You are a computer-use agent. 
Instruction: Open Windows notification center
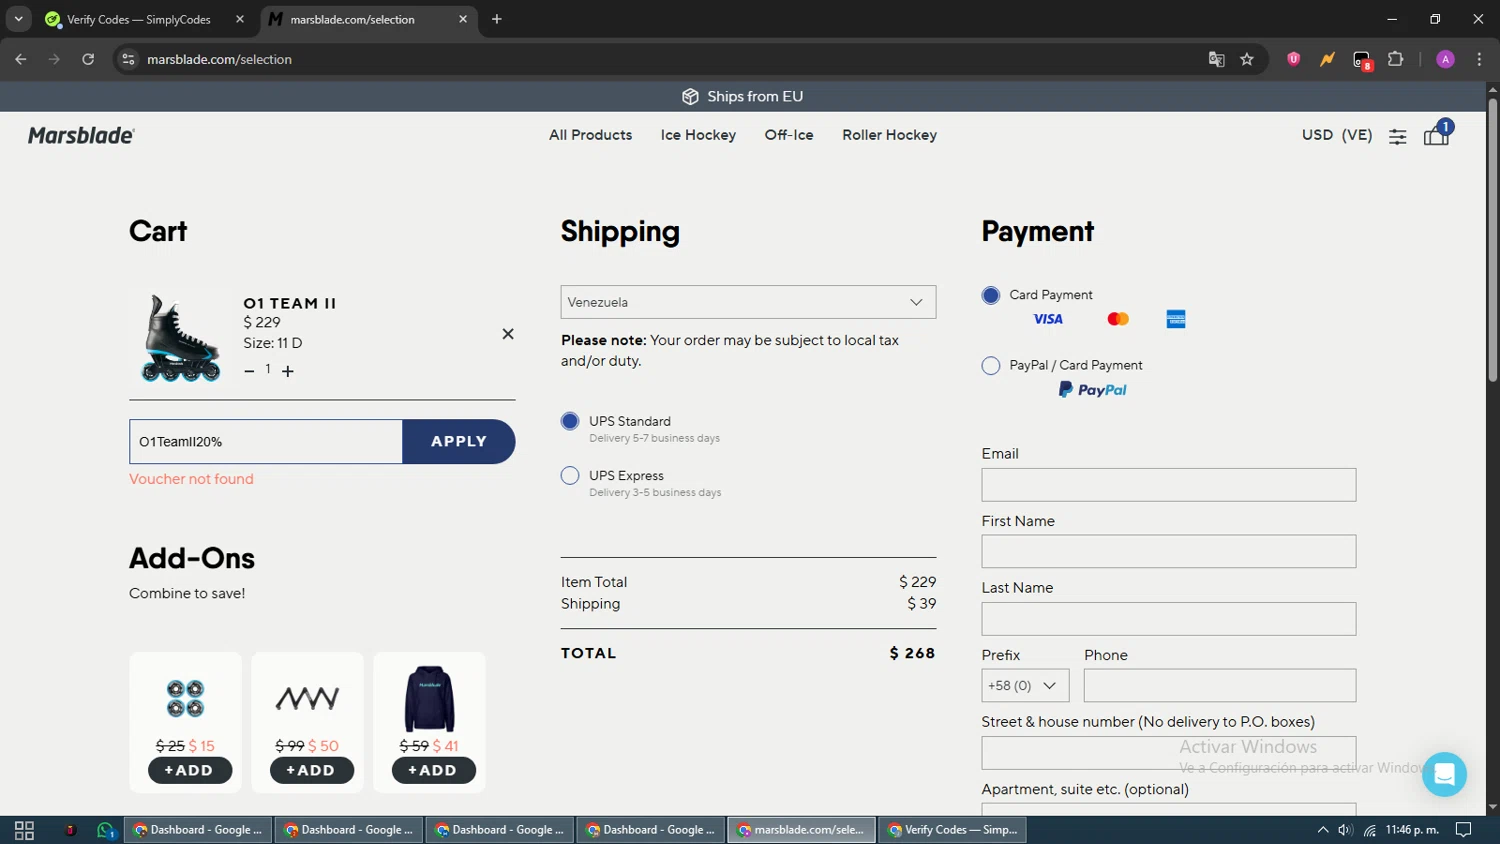tap(1463, 830)
